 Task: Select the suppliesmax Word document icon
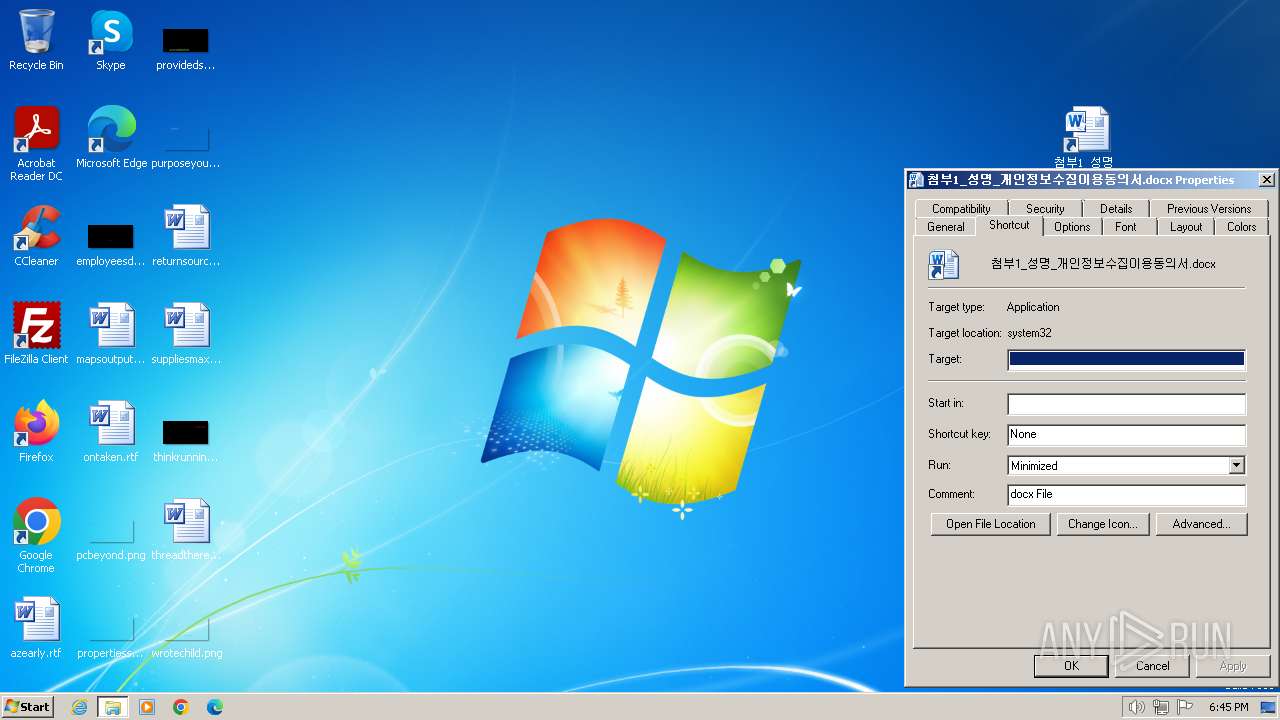coord(186,334)
